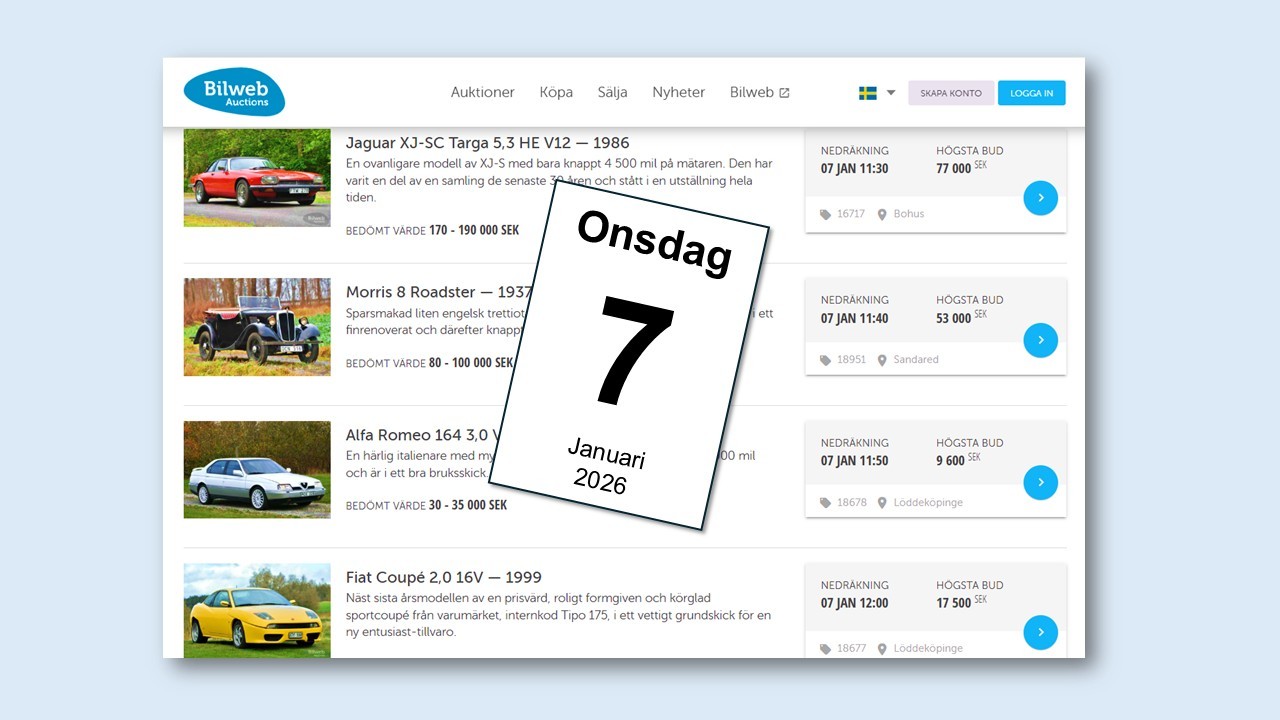Follow the external Bilweb link
Screen dimensions: 1280x720
[759, 92]
